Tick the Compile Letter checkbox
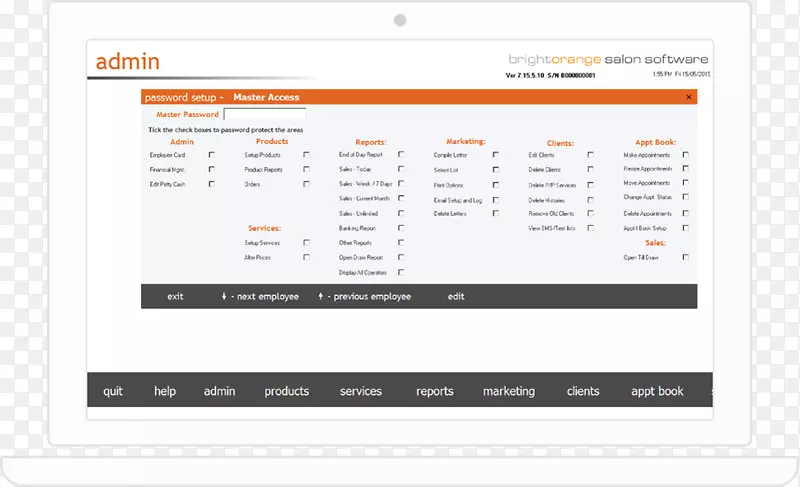The width and height of the screenshot is (800, 487). click(x=495, y=155)
